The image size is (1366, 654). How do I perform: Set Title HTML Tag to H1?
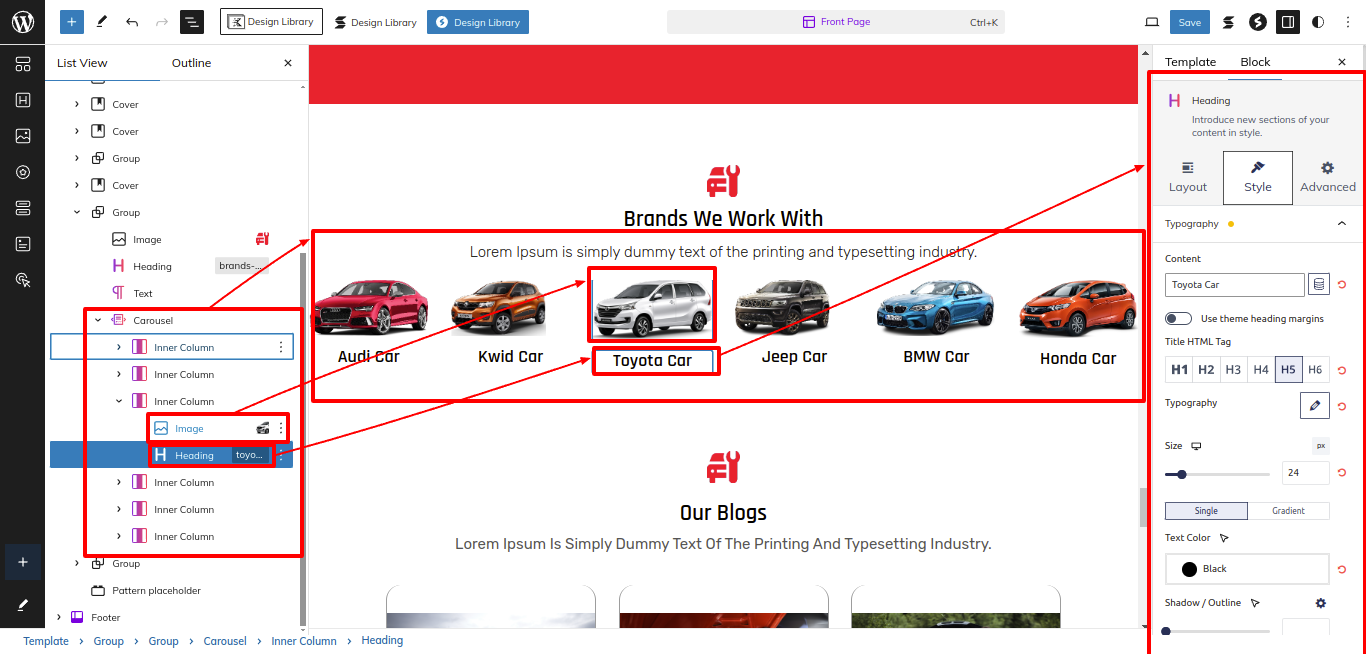pos(1179,370)
